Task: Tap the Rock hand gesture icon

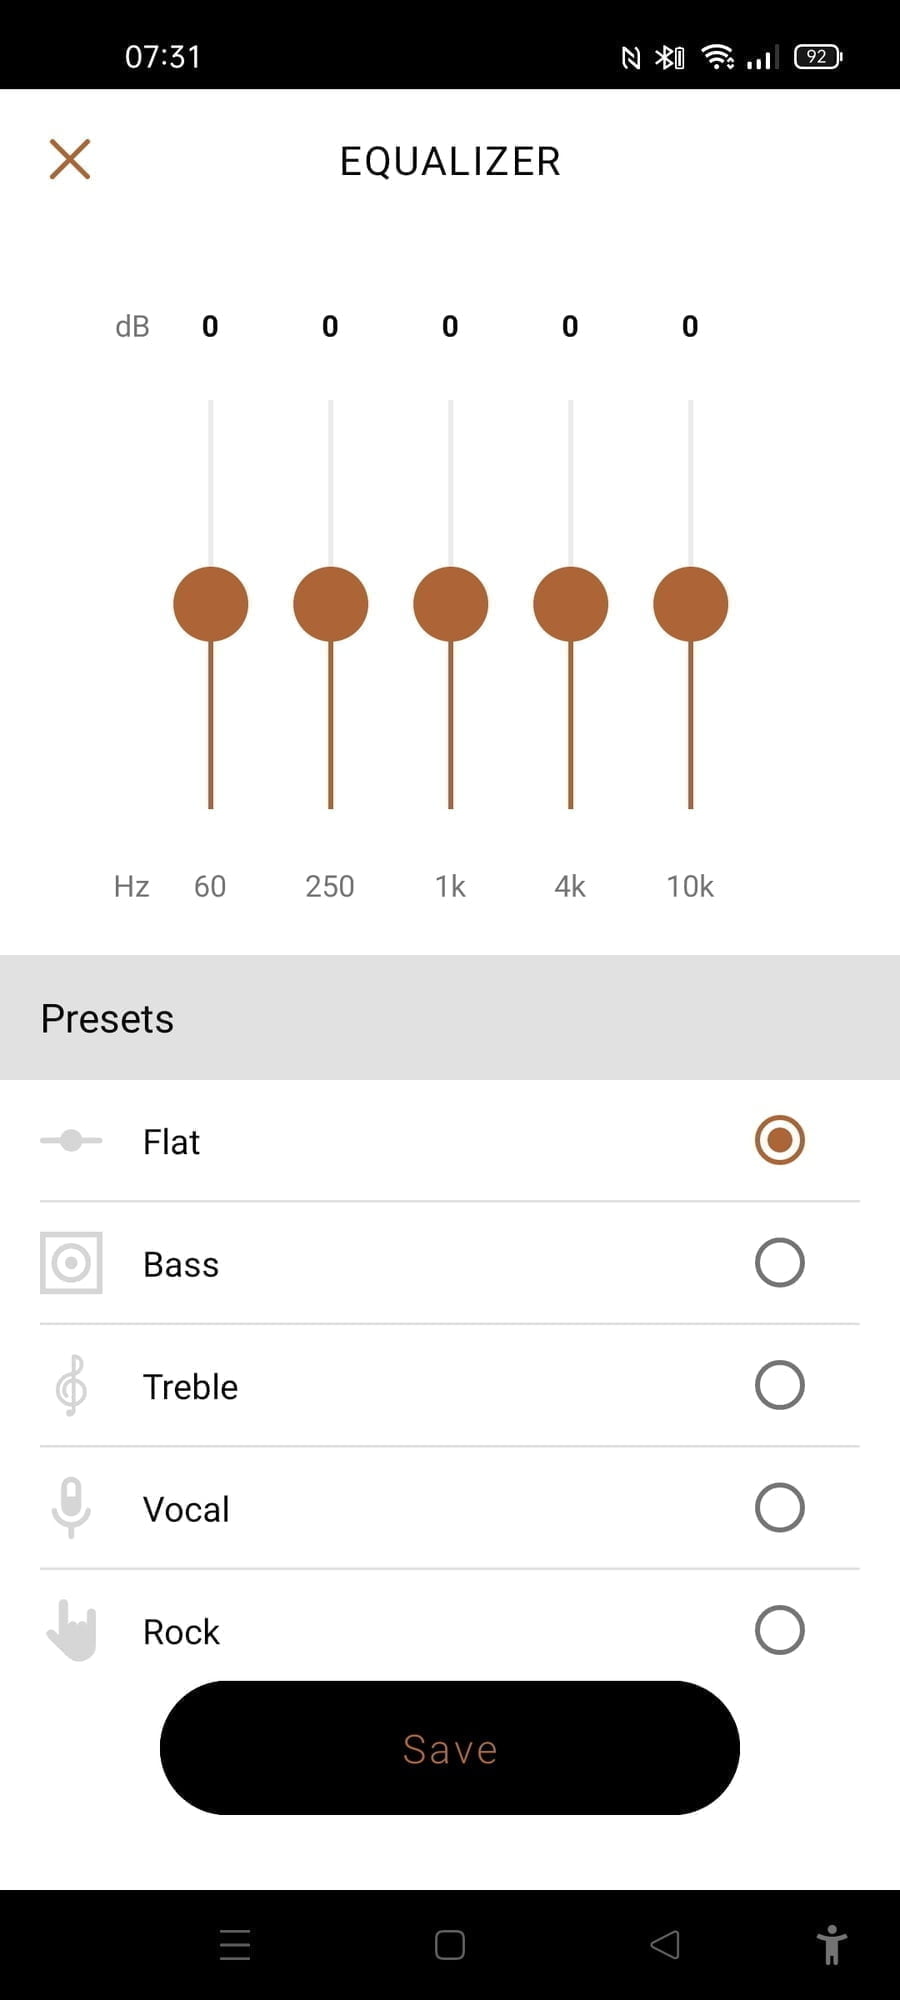Action: tap(71, 1630)
